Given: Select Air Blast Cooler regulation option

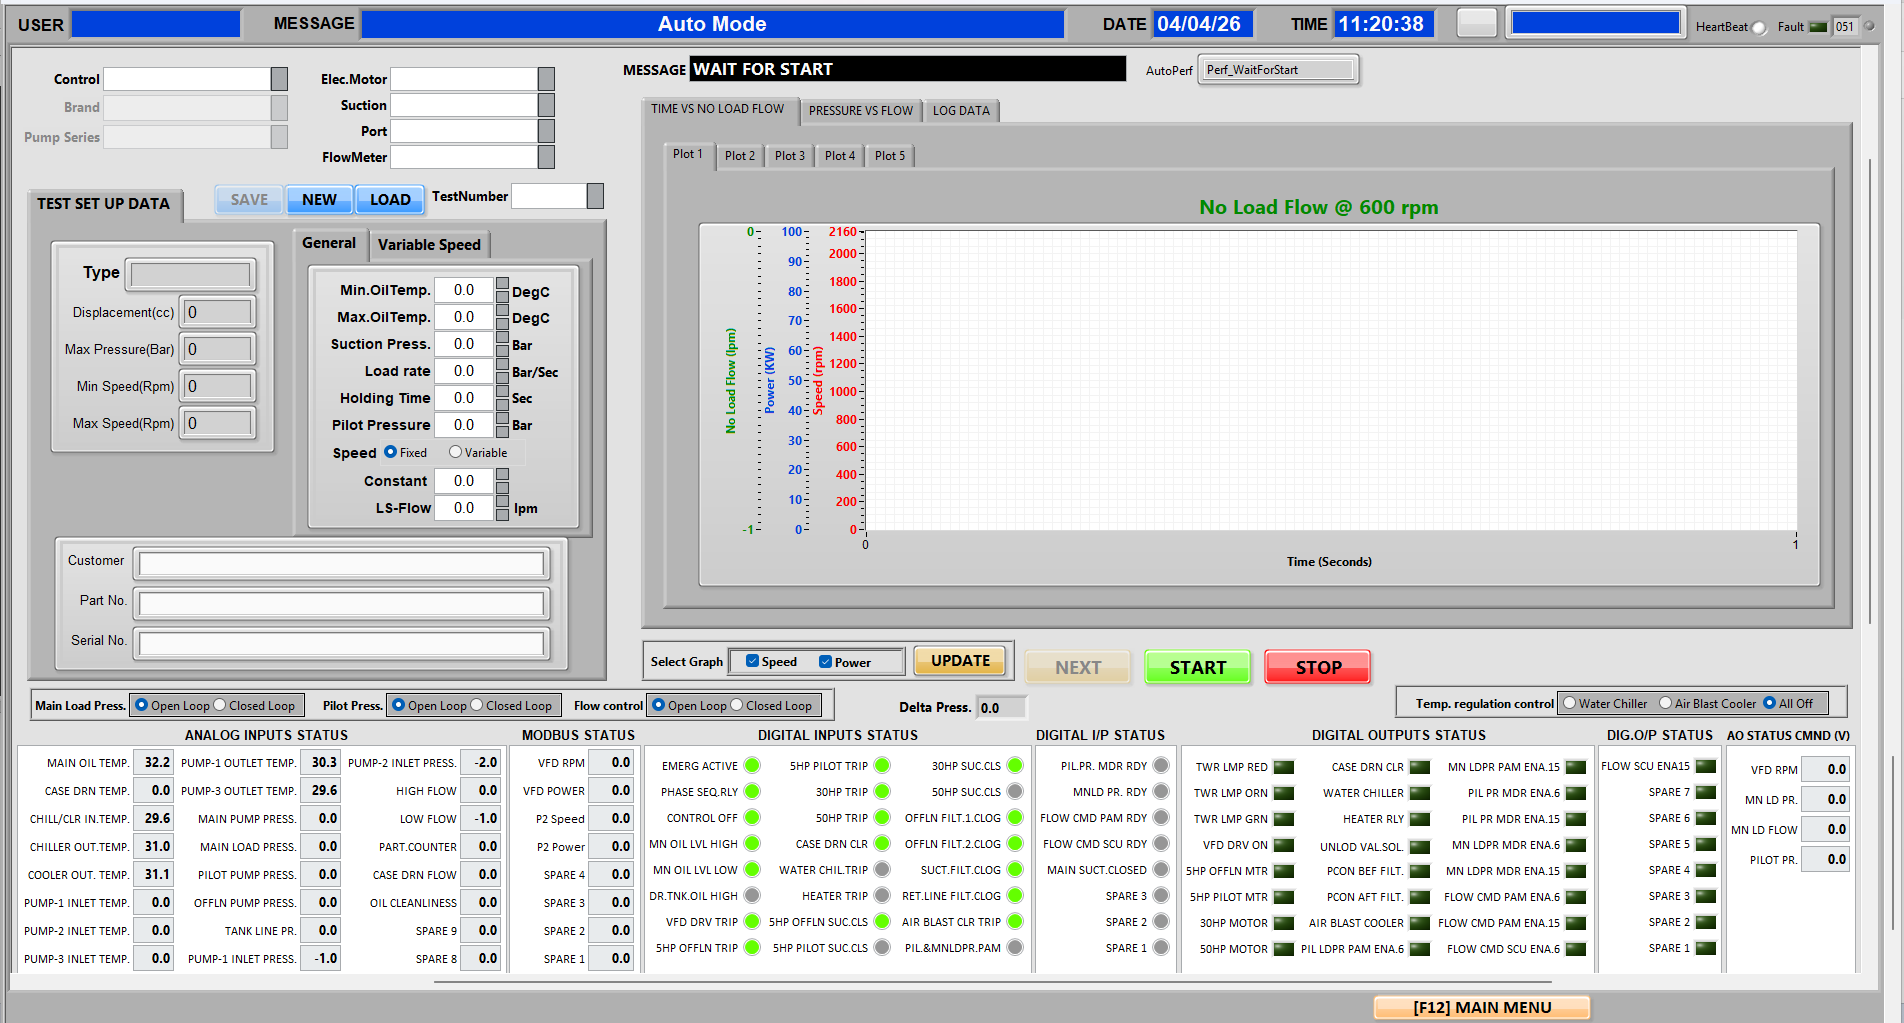Looking at the screenshot, I should 1666,703.
